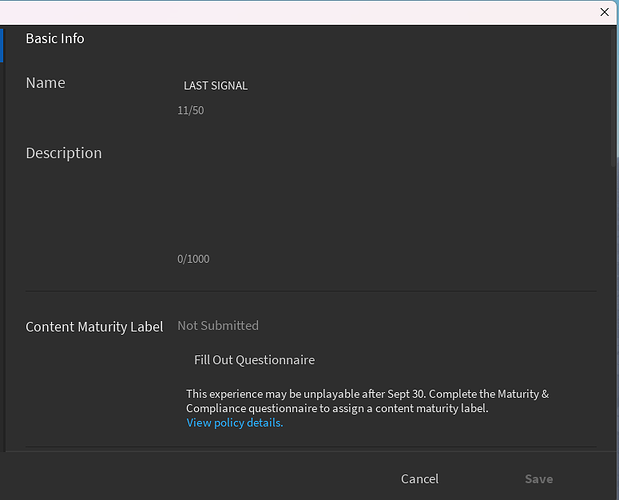Open the View policy details link
The image size is (619, 500).
click(234, 423)
